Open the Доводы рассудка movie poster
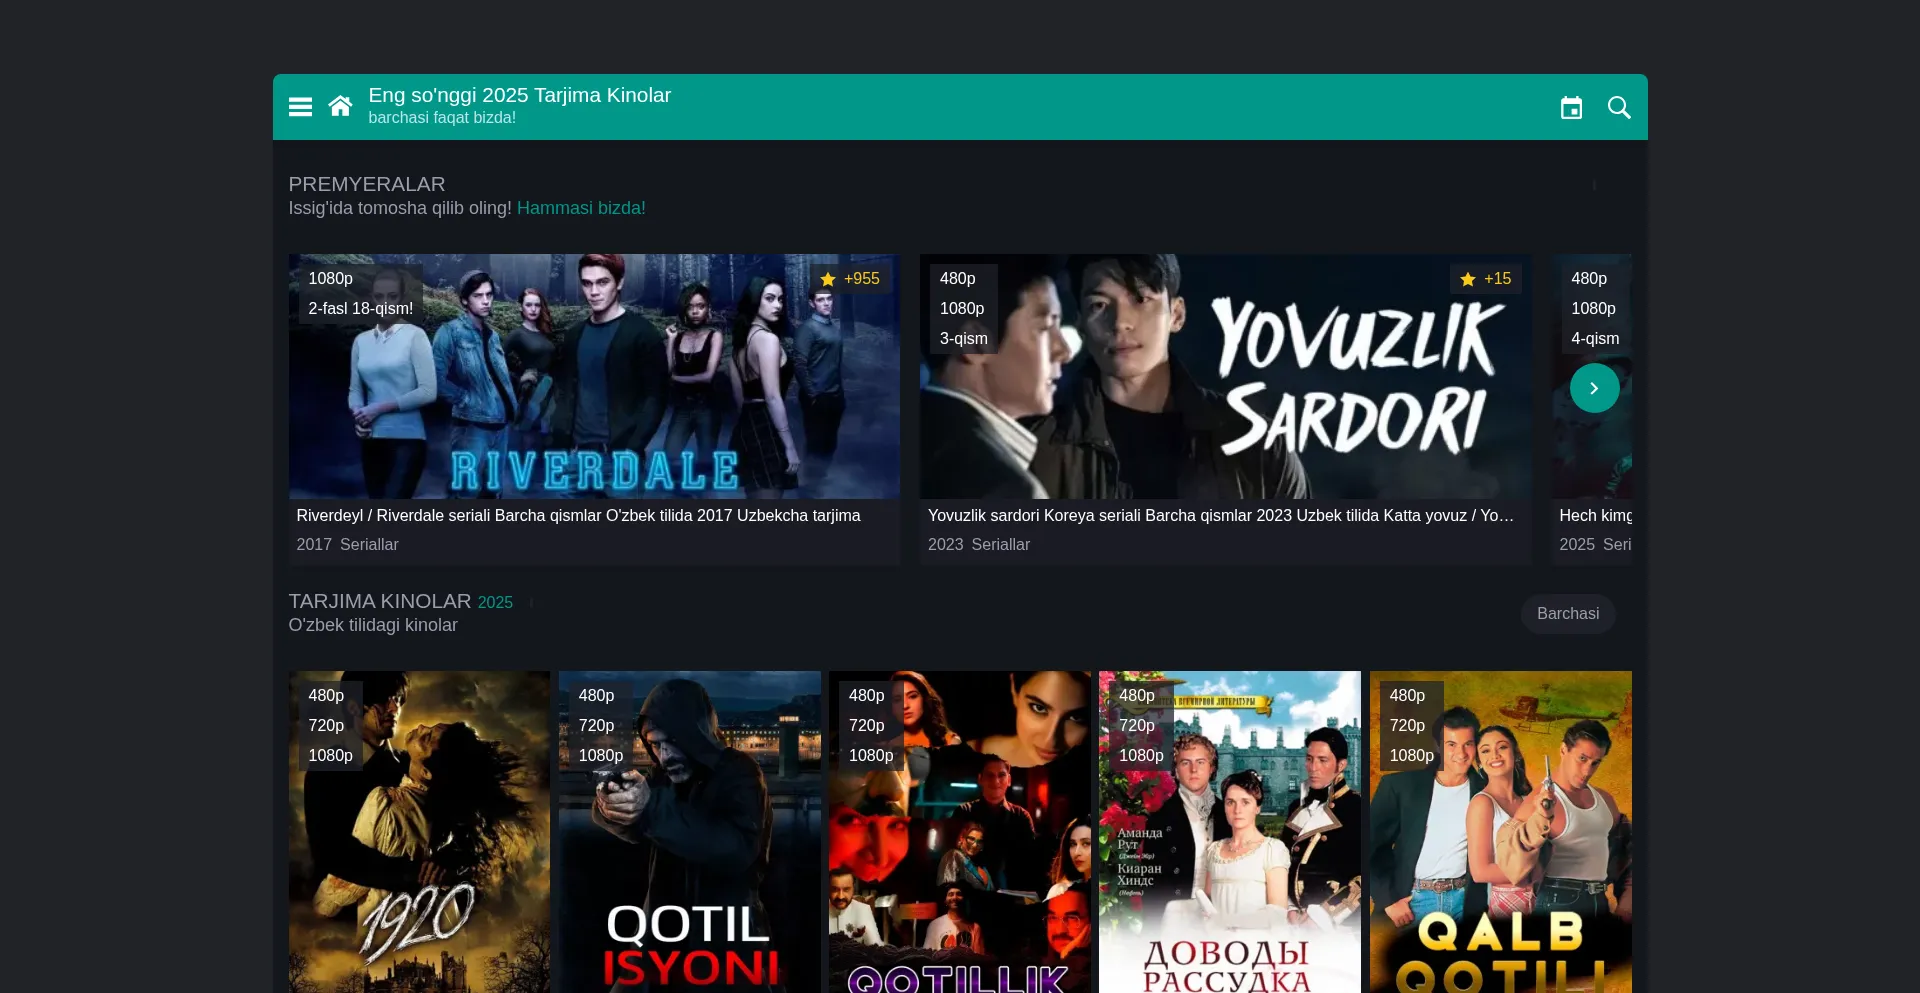This screenshot has width=1920, height=993. point(1230,832)
